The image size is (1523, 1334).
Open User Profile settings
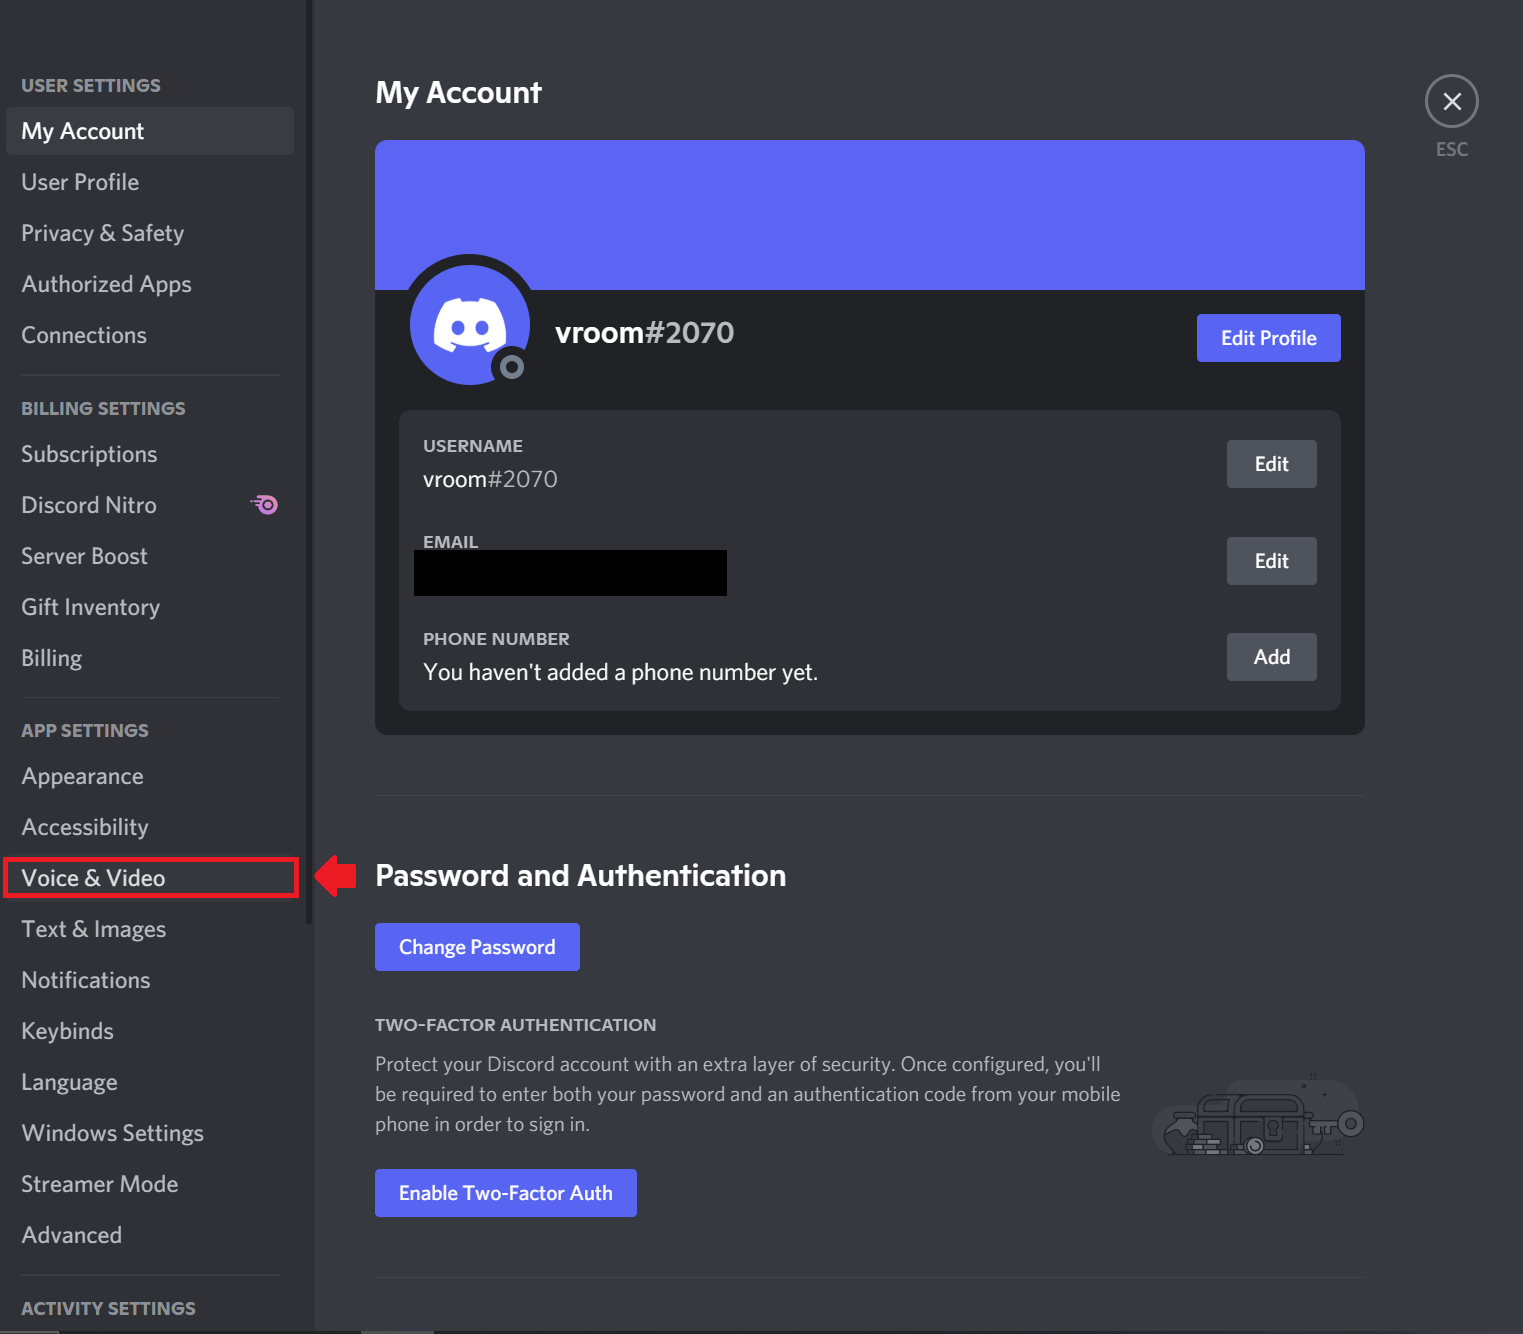[150, 182]
